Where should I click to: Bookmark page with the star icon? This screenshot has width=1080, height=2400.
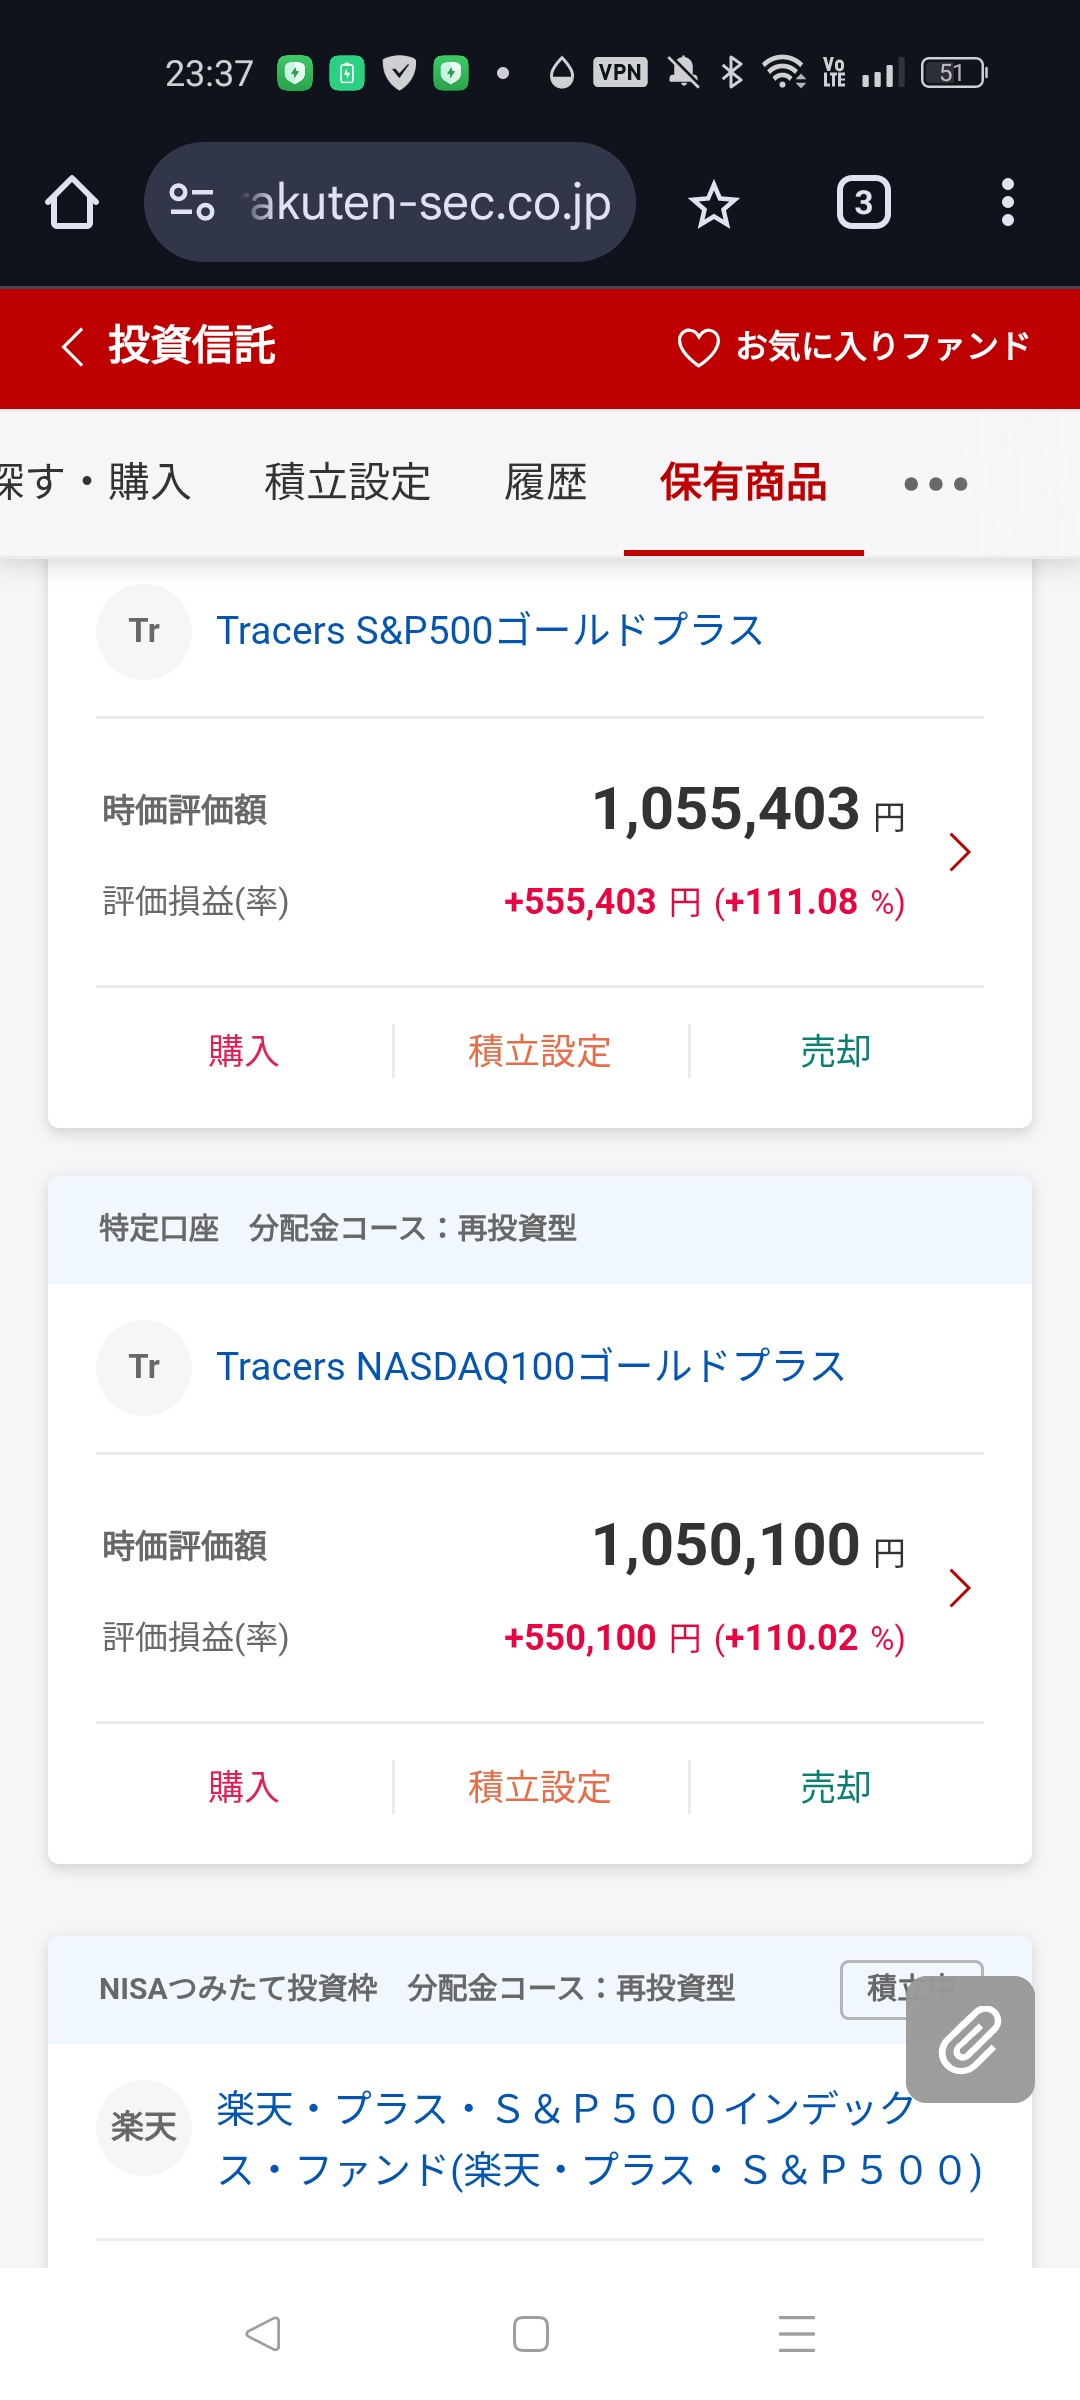[713, 204]
